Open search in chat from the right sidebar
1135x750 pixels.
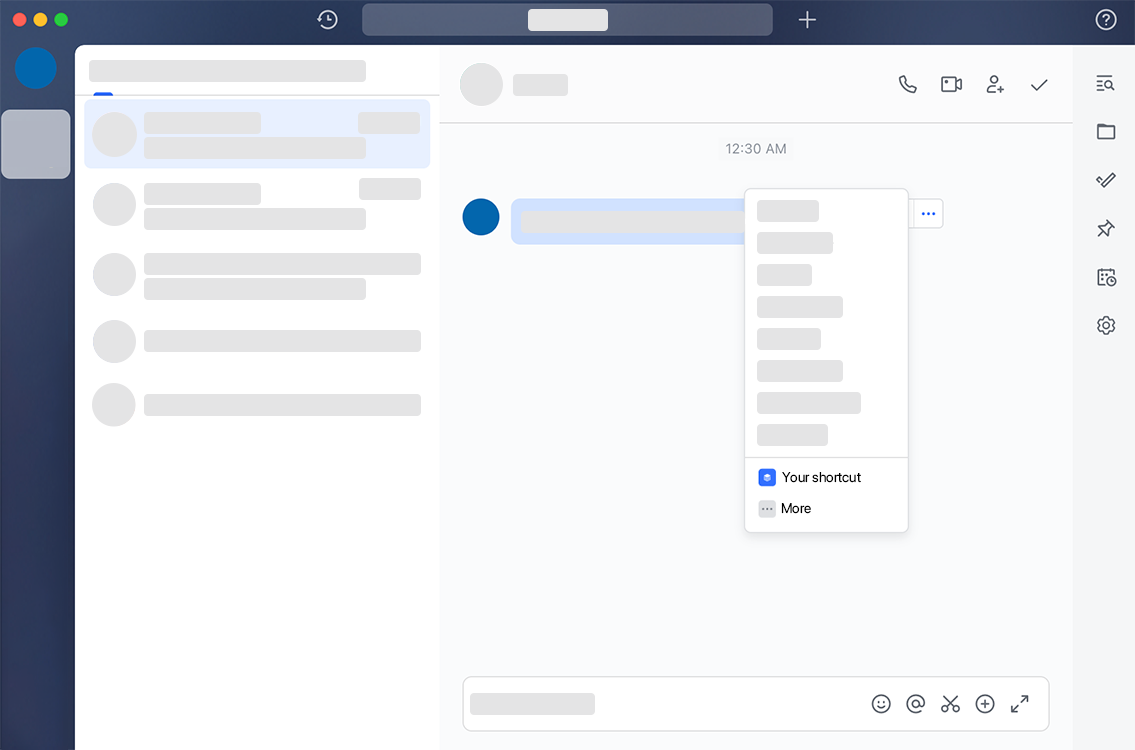1105,83
